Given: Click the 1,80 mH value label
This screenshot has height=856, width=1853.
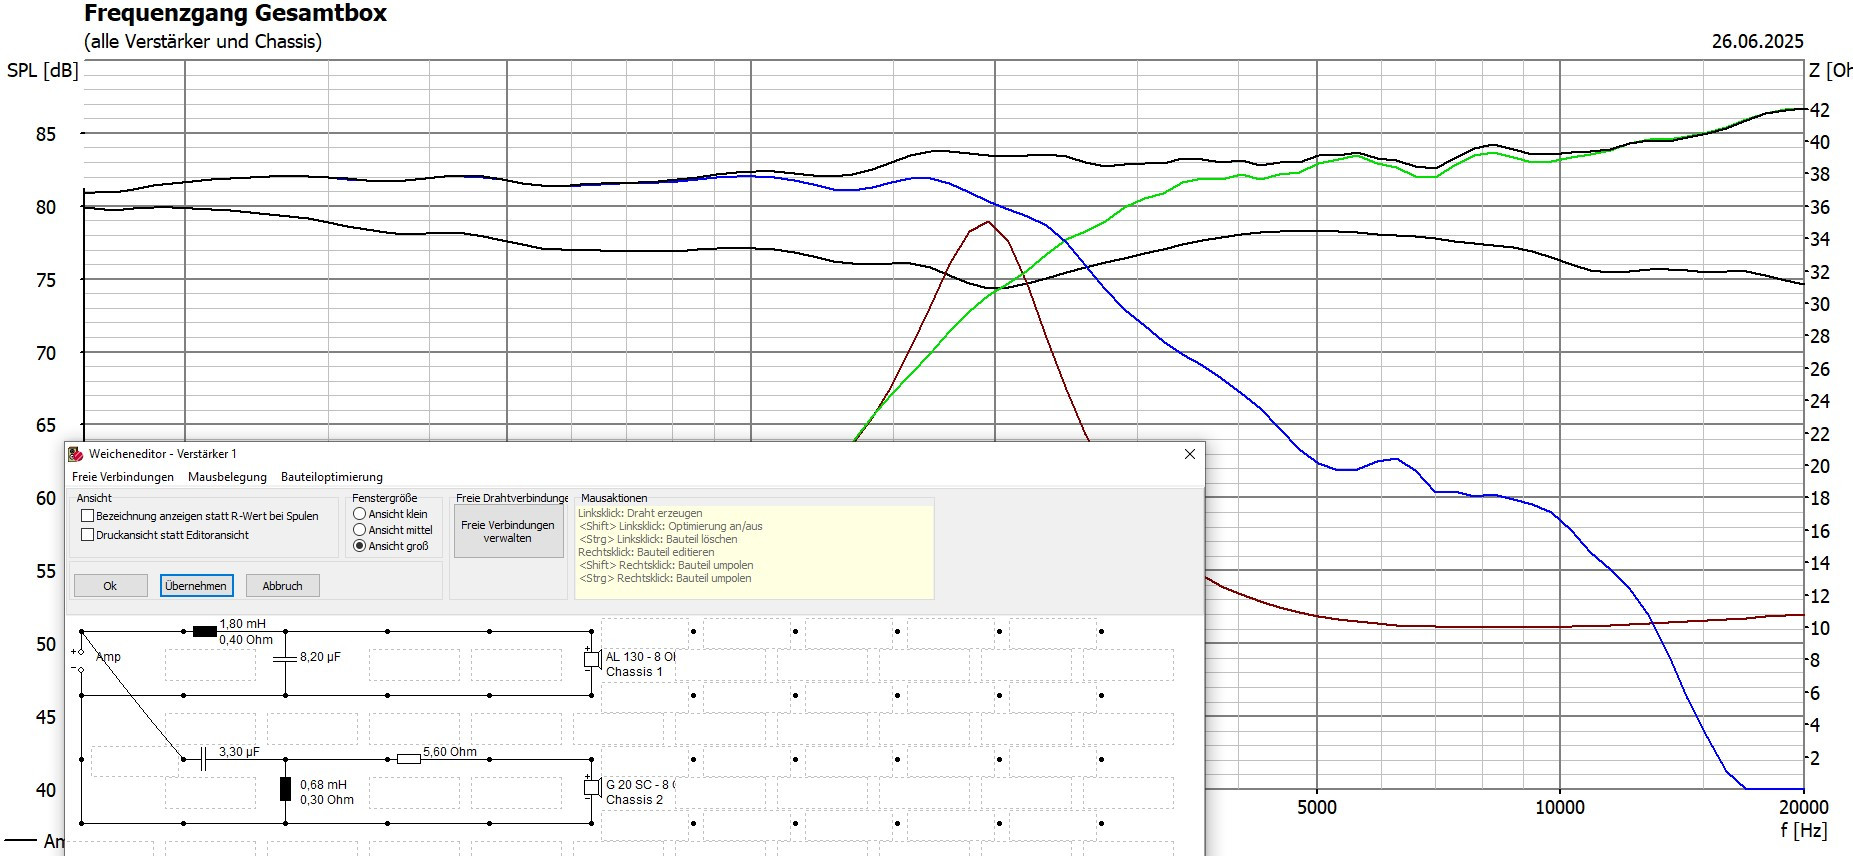Looking at the screenshot, I should [242, 624].
